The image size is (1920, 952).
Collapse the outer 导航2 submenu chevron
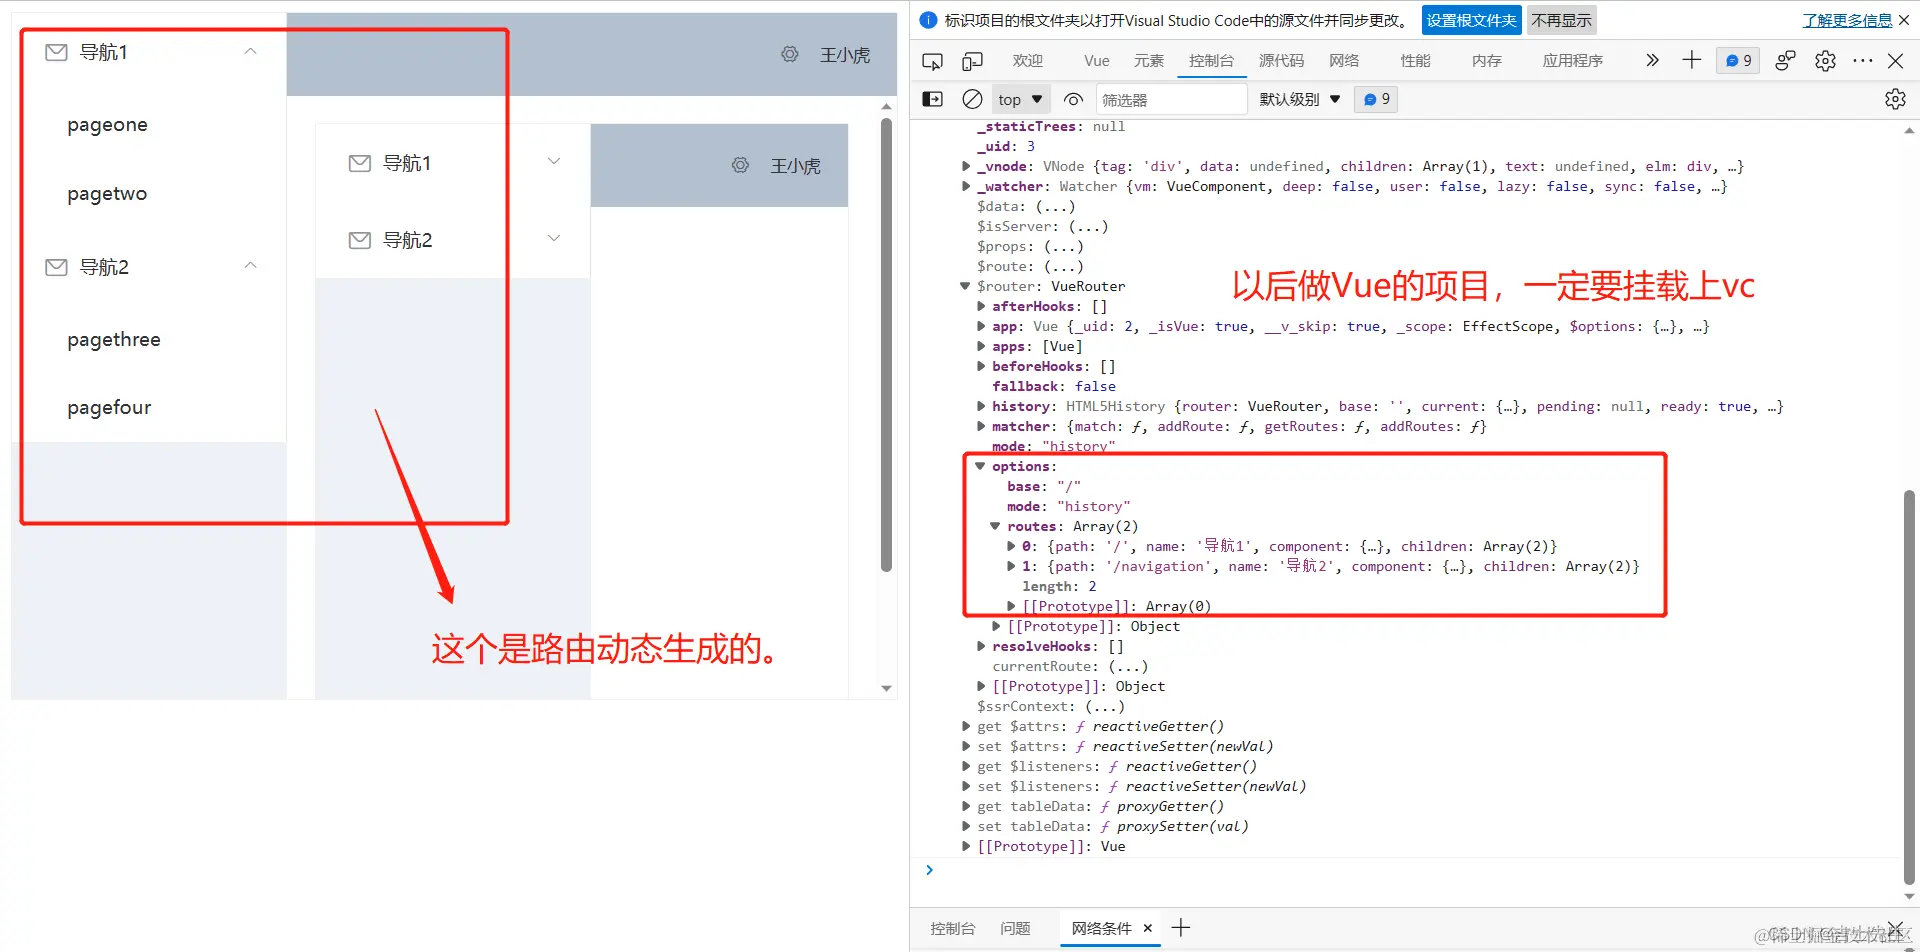click(x=251, y=265)
